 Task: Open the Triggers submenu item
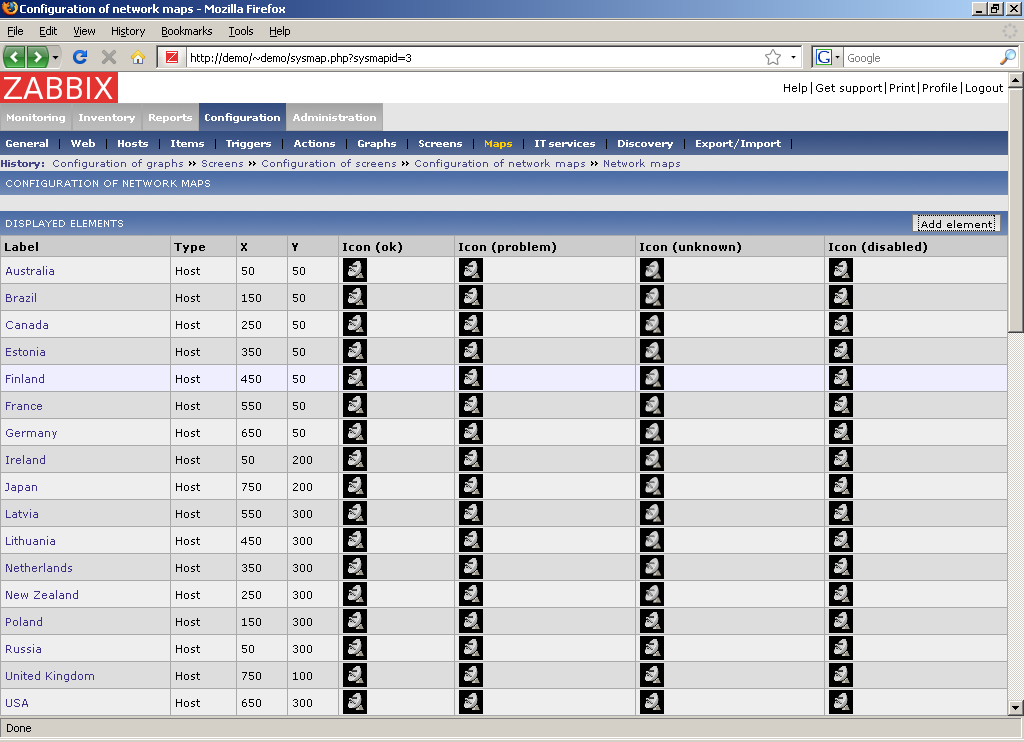pos(248,144)
